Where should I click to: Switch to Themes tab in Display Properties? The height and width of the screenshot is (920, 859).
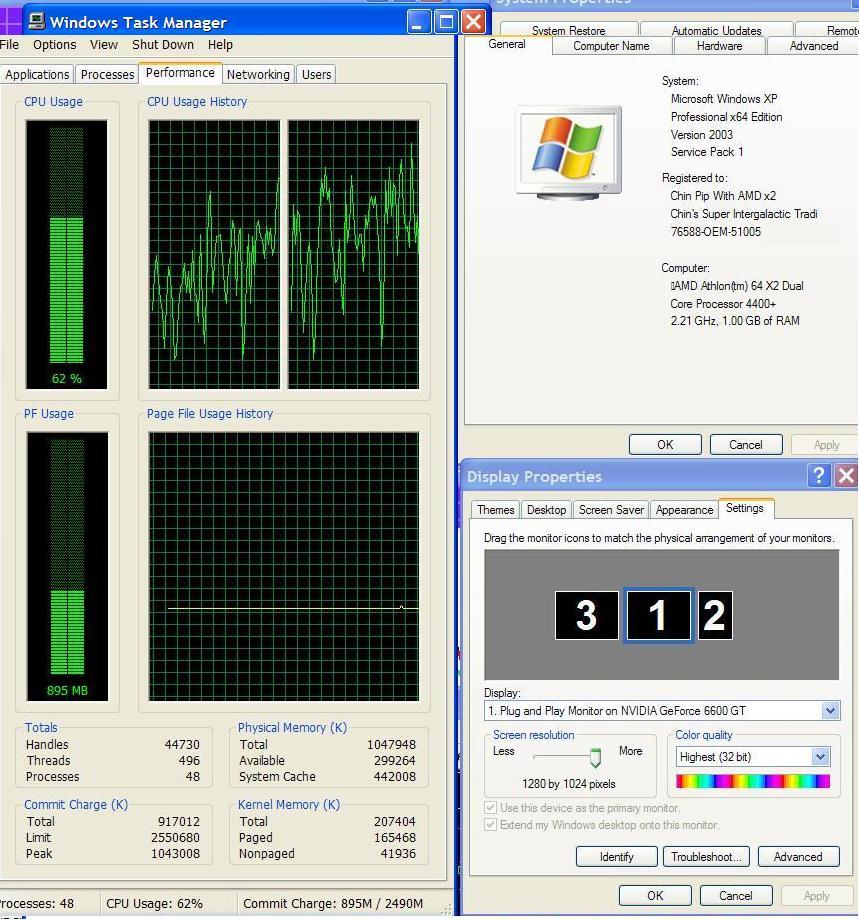pos(496,509)
